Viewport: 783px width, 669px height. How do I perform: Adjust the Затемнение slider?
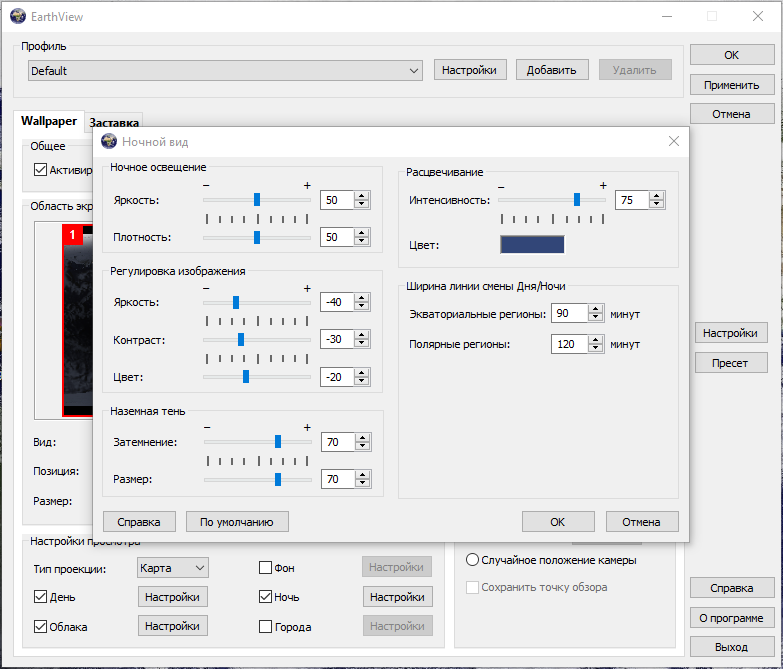(278, 442)
